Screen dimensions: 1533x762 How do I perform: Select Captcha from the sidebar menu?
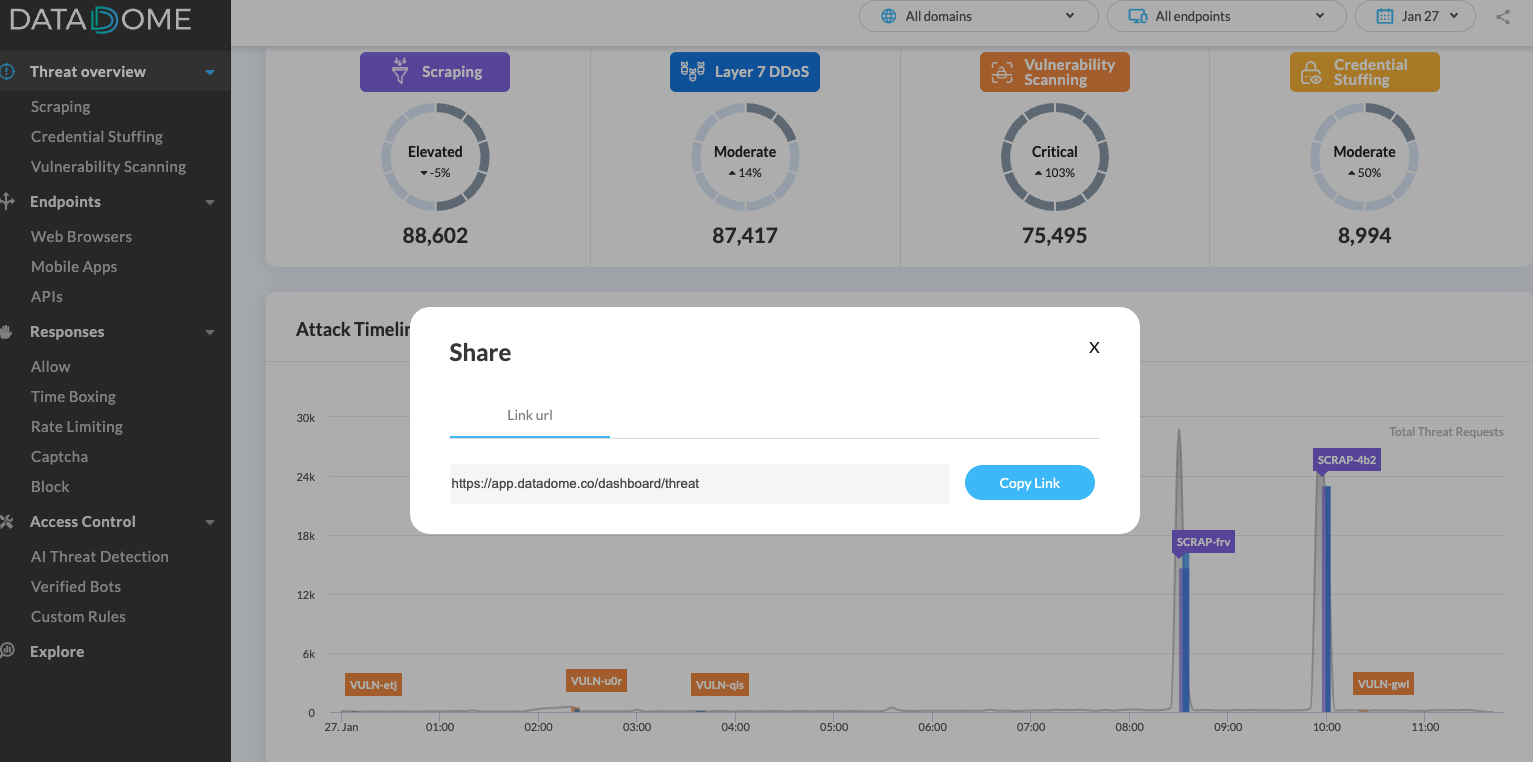pyautogui.click(x=58, y=456)
